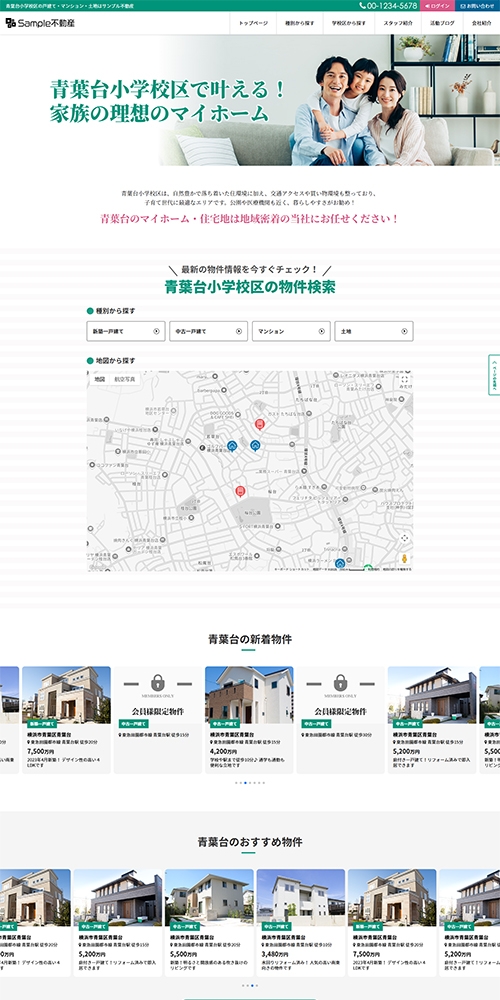The height and width of the screenshot is (1000, 500).
Task: Click arrow icon on 新築一戸建て button
Action: click(x=156, y=331)
